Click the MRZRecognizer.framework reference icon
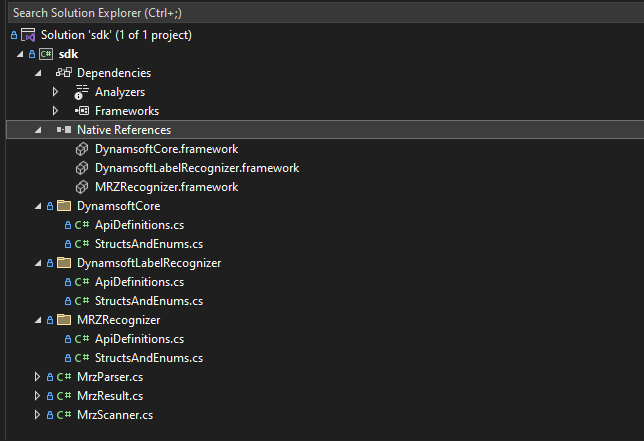 (83, 187)
